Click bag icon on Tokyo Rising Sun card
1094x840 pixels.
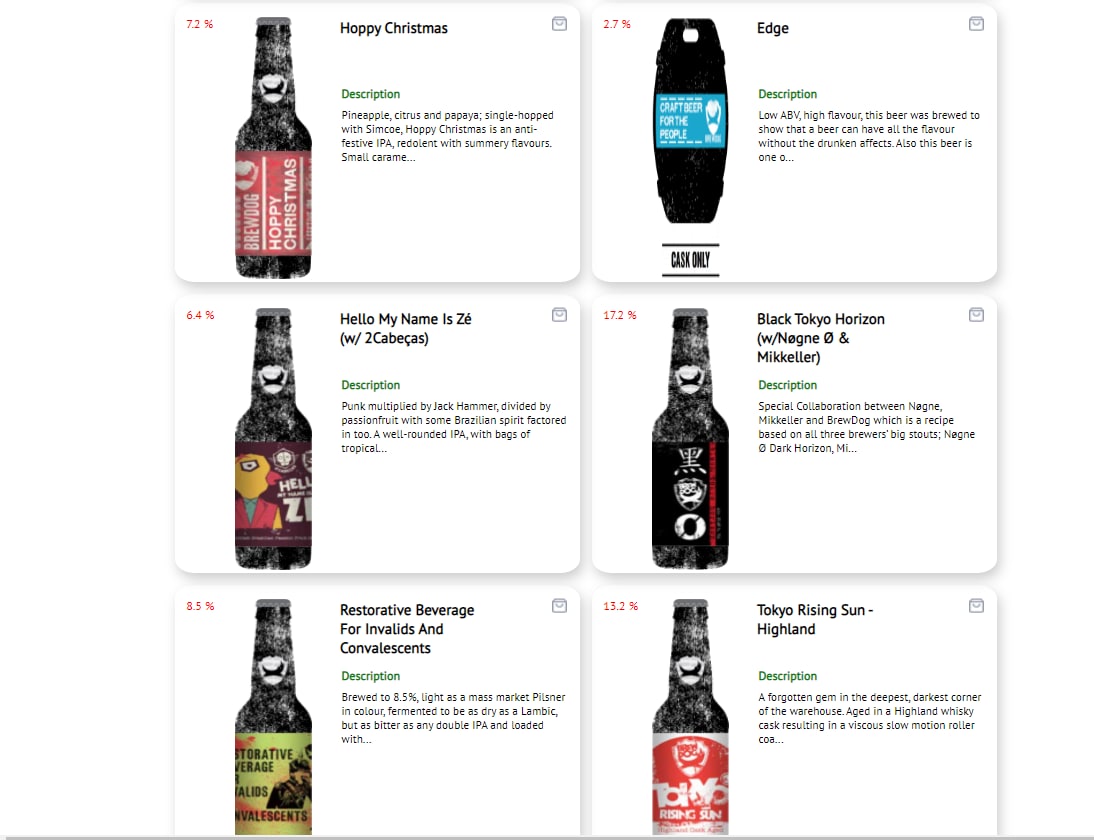pyautogui.click(x=977, y=606)
